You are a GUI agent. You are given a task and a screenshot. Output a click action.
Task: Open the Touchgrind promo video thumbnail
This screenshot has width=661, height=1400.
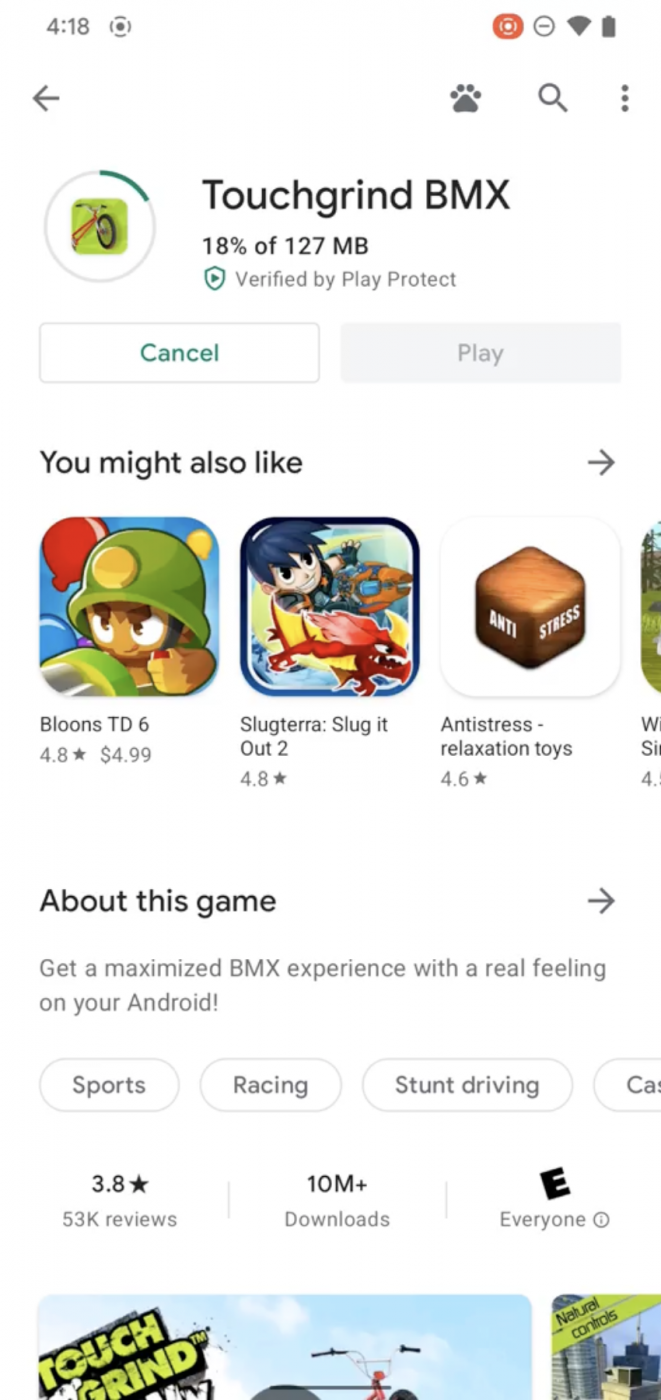click(x=285, y=1347)
